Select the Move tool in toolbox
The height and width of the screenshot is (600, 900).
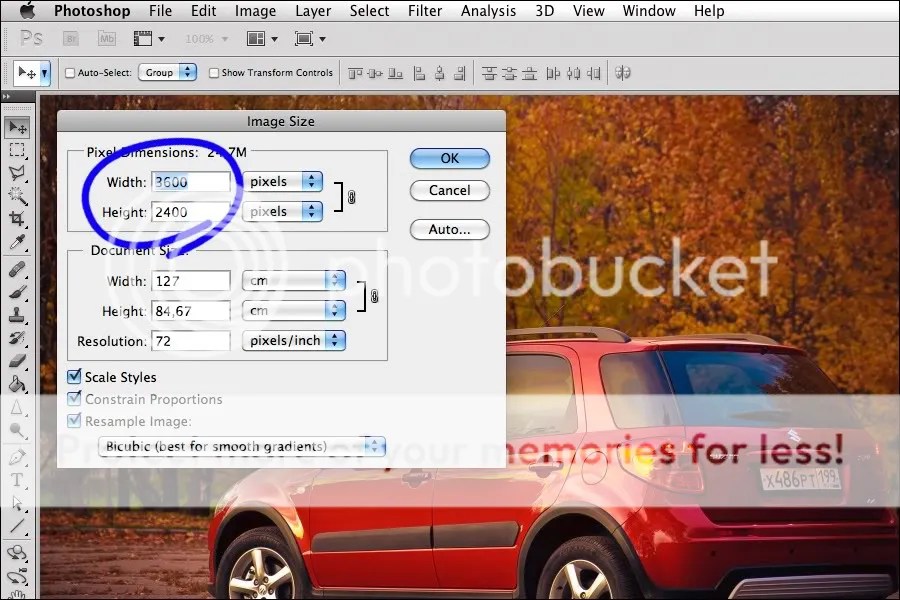(18, 127)
